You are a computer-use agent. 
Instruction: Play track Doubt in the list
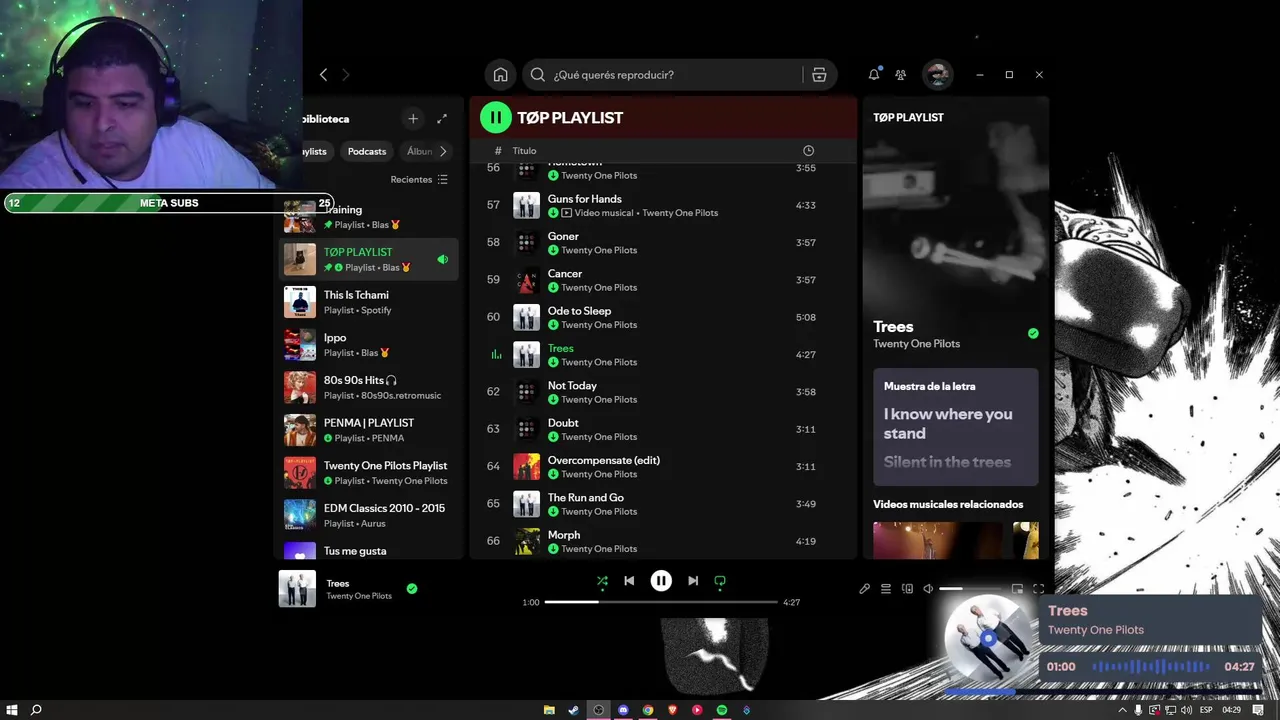(x=662, y=429)
